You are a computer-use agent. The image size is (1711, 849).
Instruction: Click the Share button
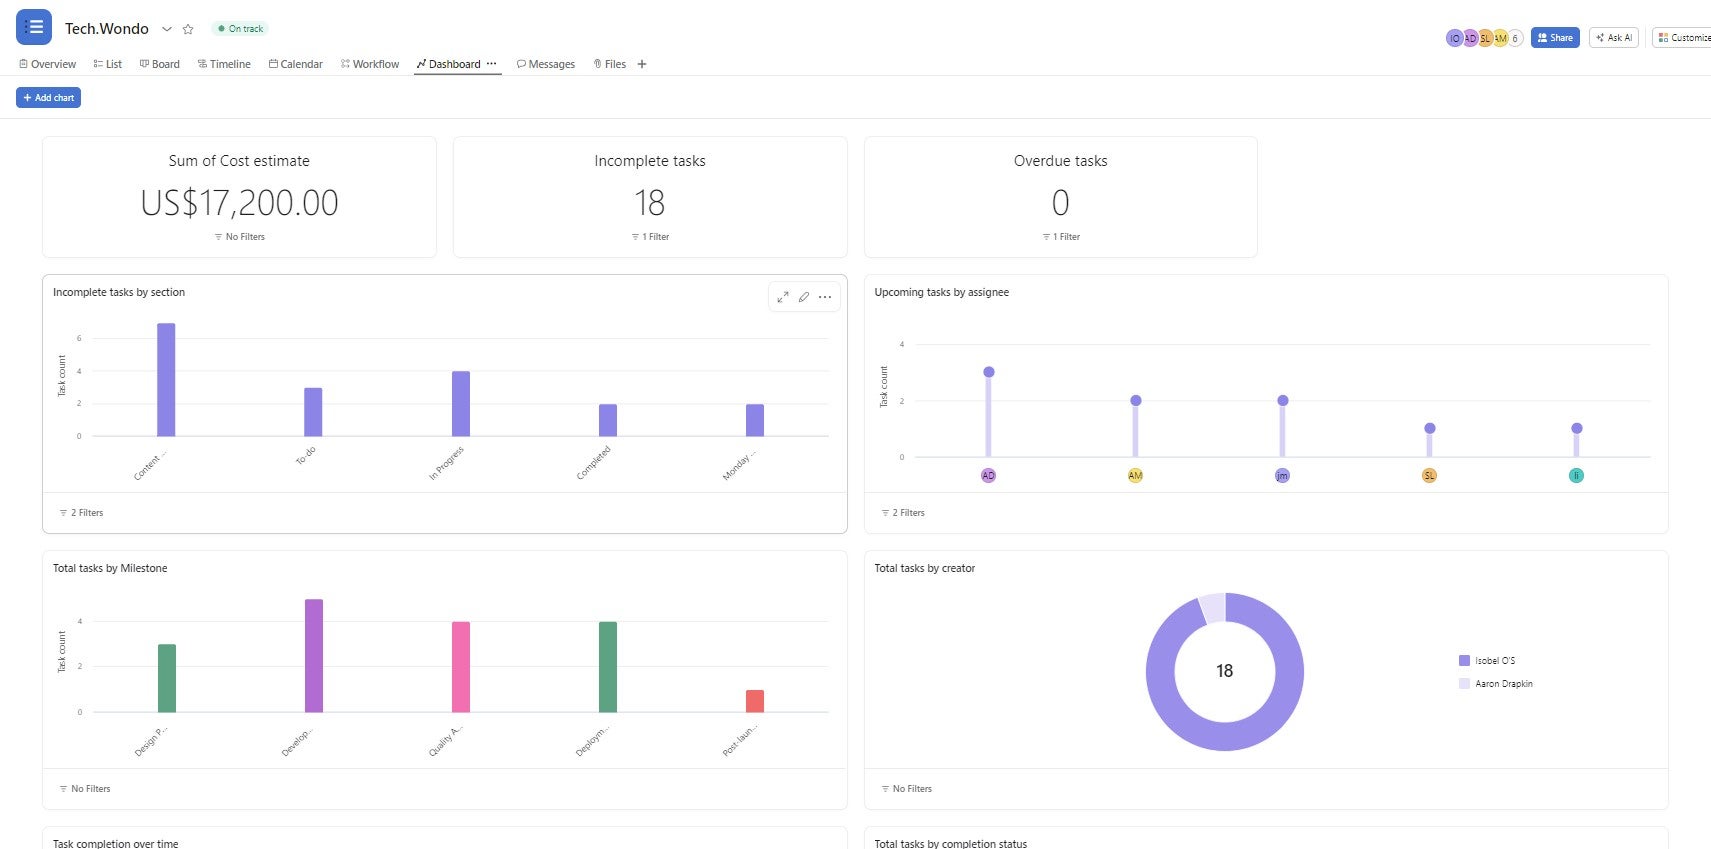click(x=1555, y=38)
